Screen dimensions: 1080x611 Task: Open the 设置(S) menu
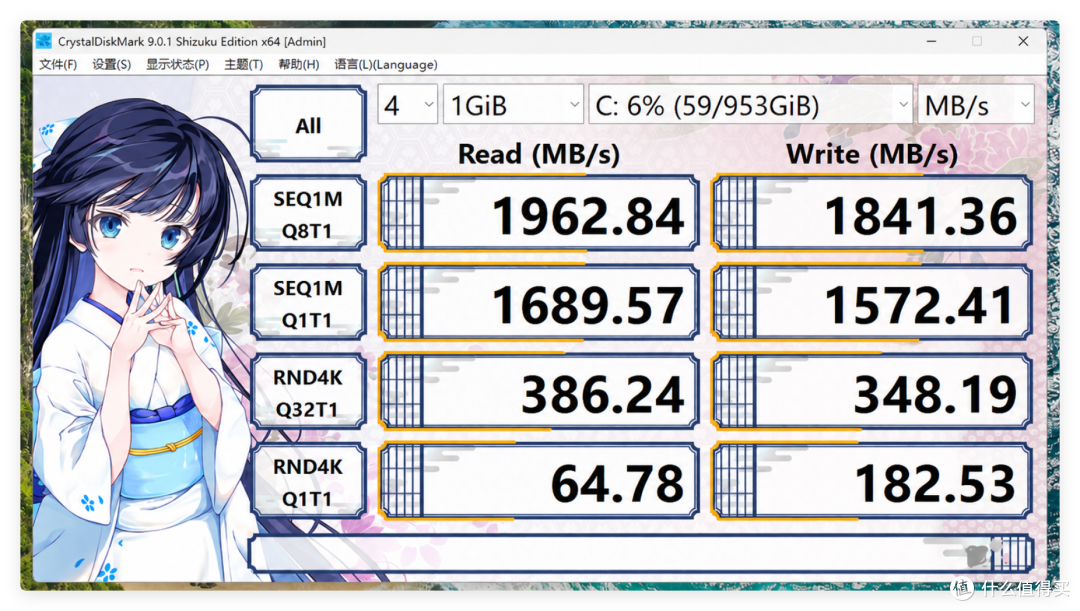[112, 65]
